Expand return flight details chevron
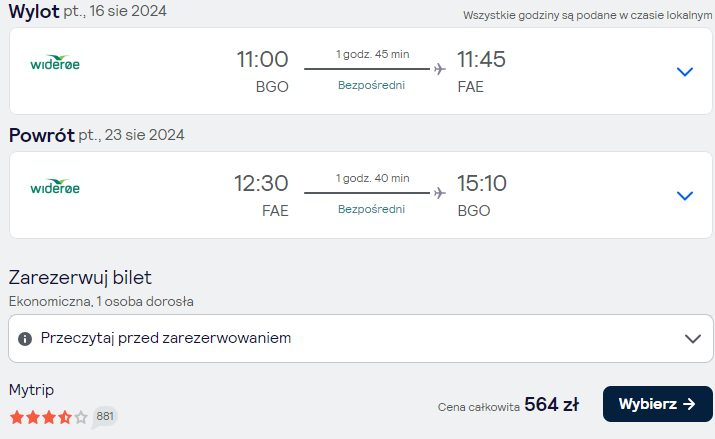The width and height of the screenshot is (715, 439). coord(684,196)
